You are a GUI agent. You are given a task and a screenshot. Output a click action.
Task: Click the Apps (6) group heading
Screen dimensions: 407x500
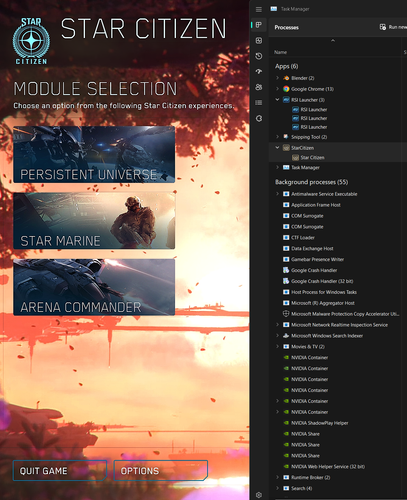286,66
